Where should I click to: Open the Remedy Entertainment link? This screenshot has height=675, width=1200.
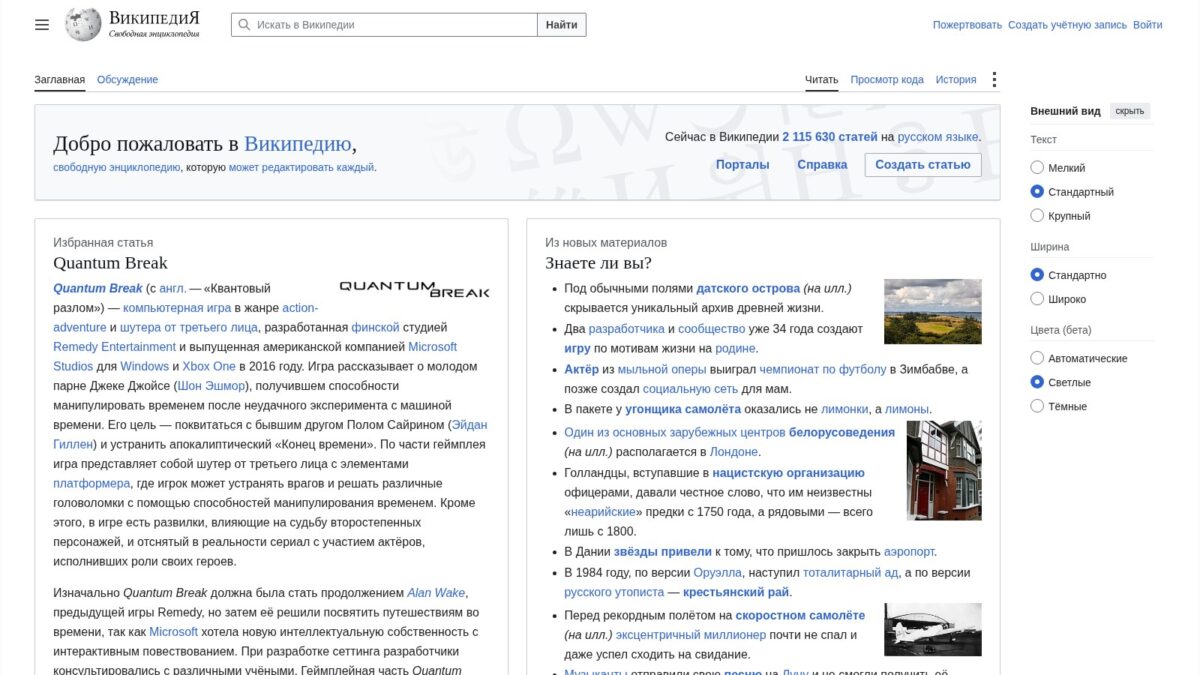point(114,347)
